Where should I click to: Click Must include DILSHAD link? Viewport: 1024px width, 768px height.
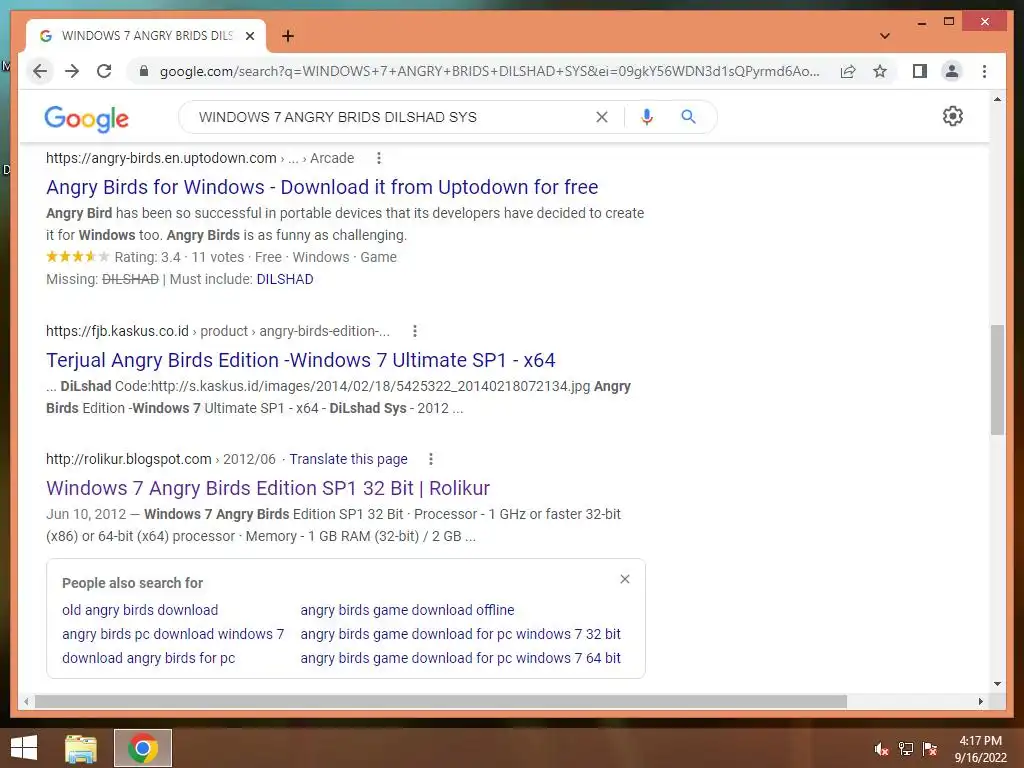285,279
